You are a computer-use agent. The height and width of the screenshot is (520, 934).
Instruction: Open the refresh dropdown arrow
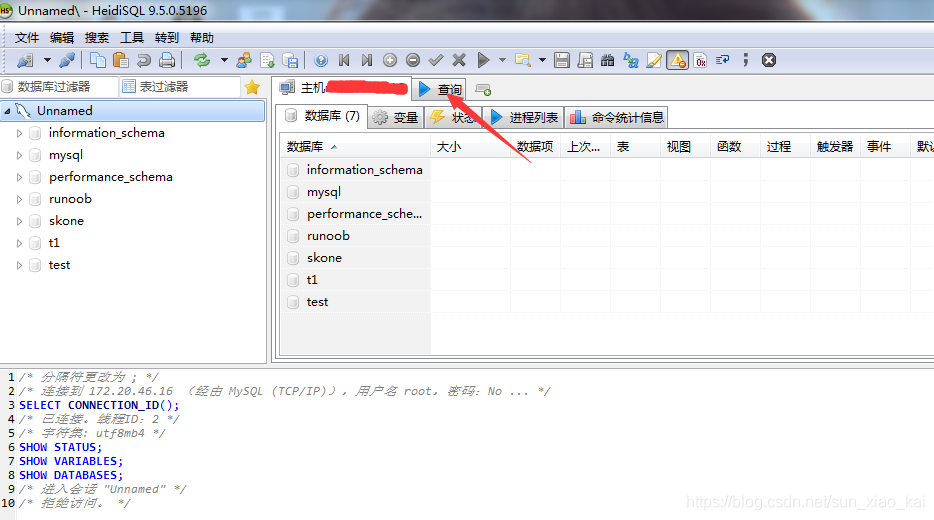click(224, 60)
